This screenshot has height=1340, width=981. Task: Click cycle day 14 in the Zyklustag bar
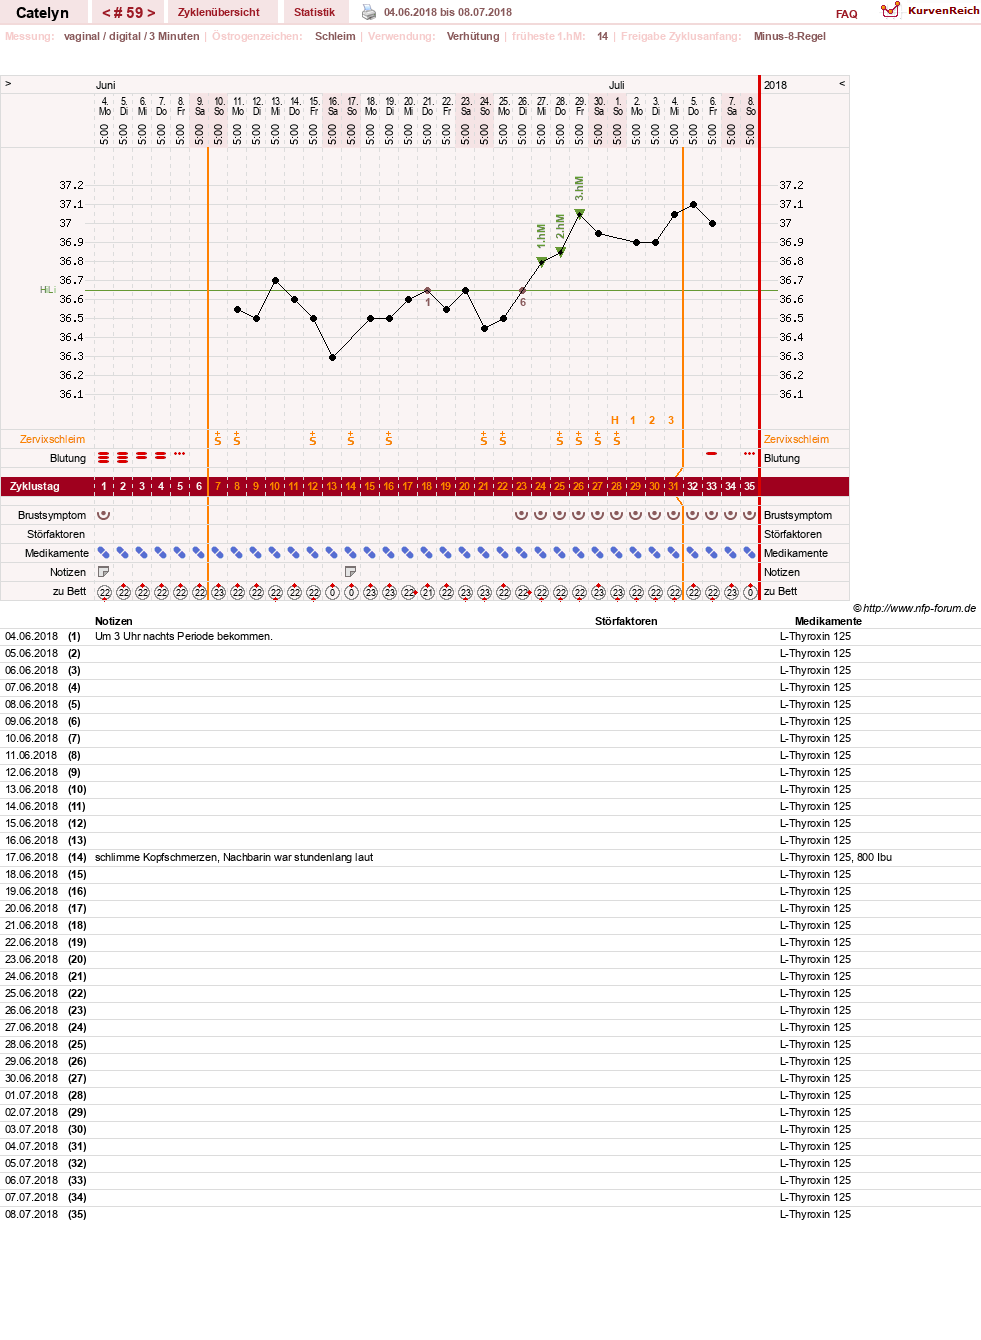point(350,486)
